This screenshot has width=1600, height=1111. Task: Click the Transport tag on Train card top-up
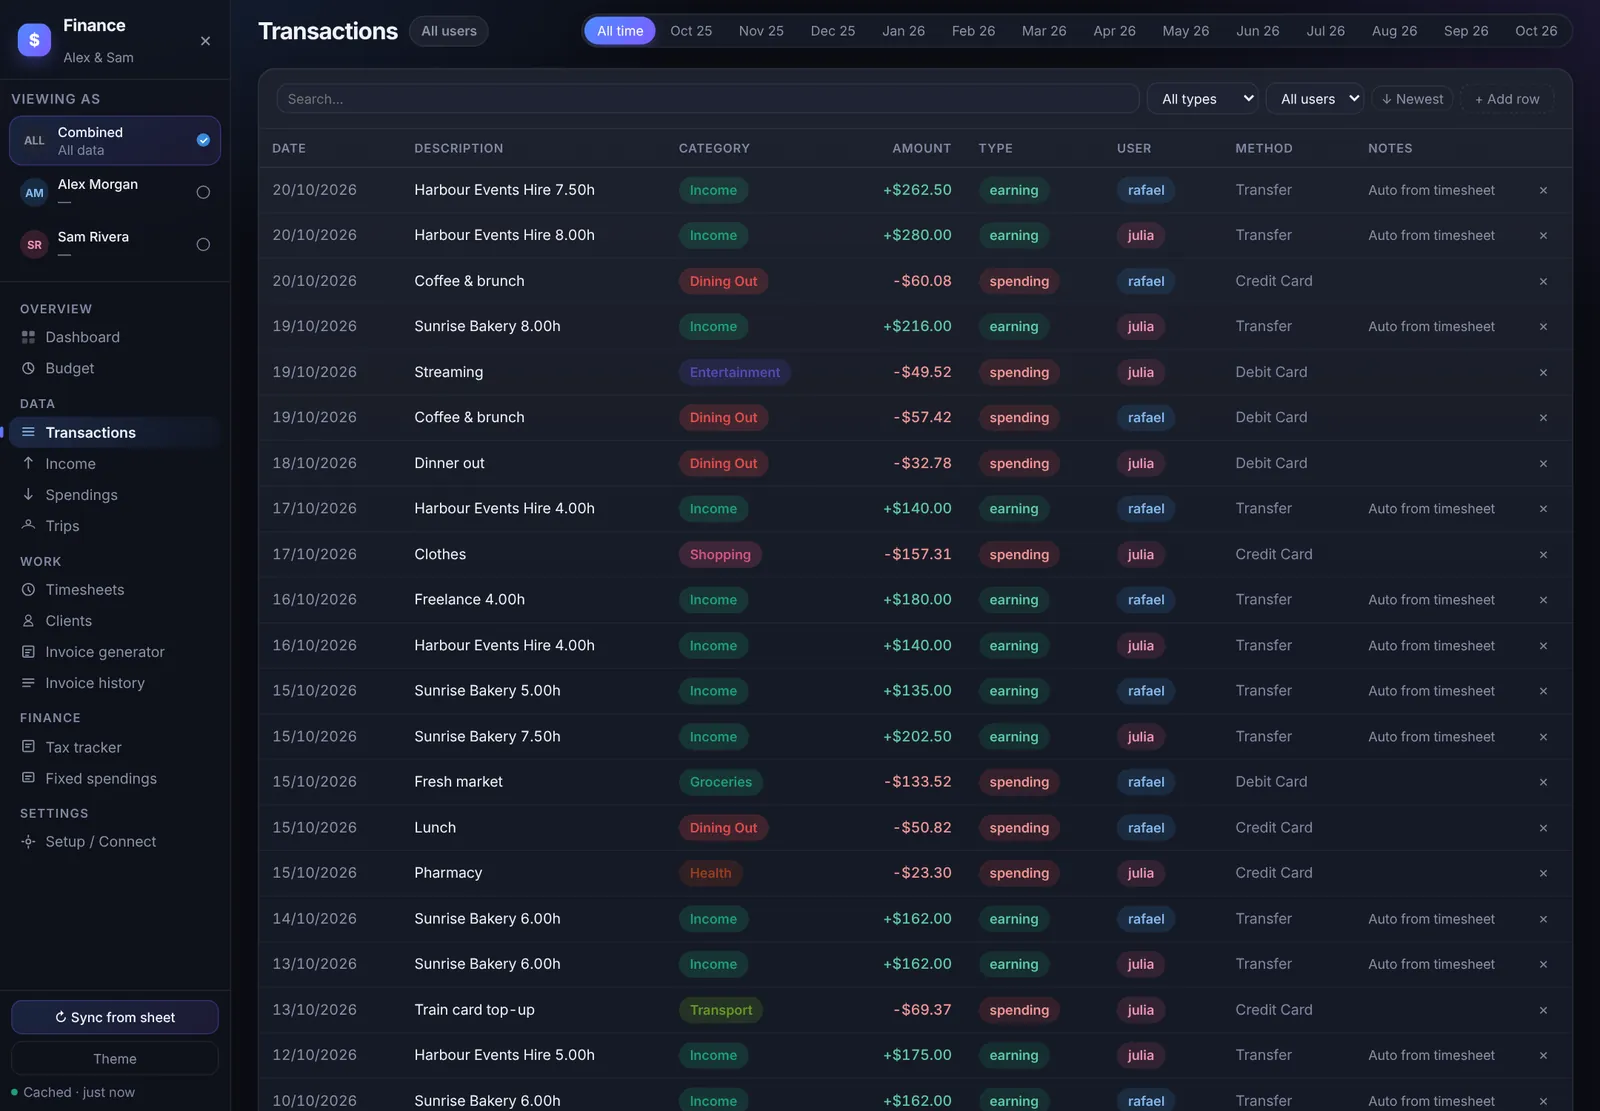(x=721, y=1010)
